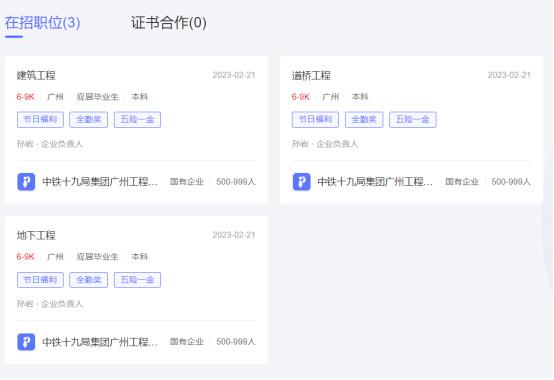Click company logo in 地下工程 card
Image resolution: width=554 pixels, height=380 pixels.
pyautogui.click(x=26, y=342)
